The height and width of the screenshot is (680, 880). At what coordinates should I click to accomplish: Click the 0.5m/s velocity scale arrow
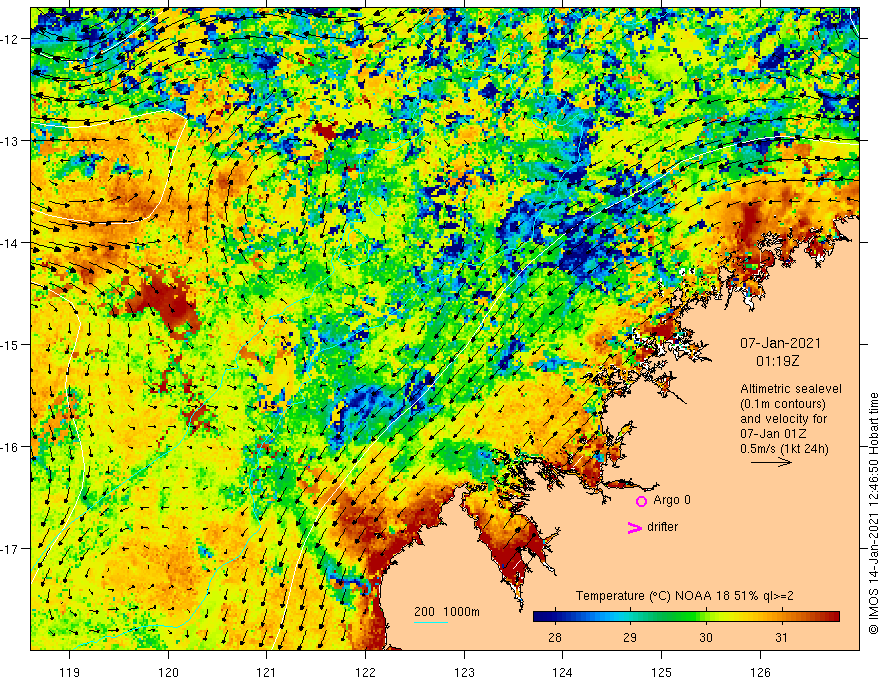pos(771,462)
